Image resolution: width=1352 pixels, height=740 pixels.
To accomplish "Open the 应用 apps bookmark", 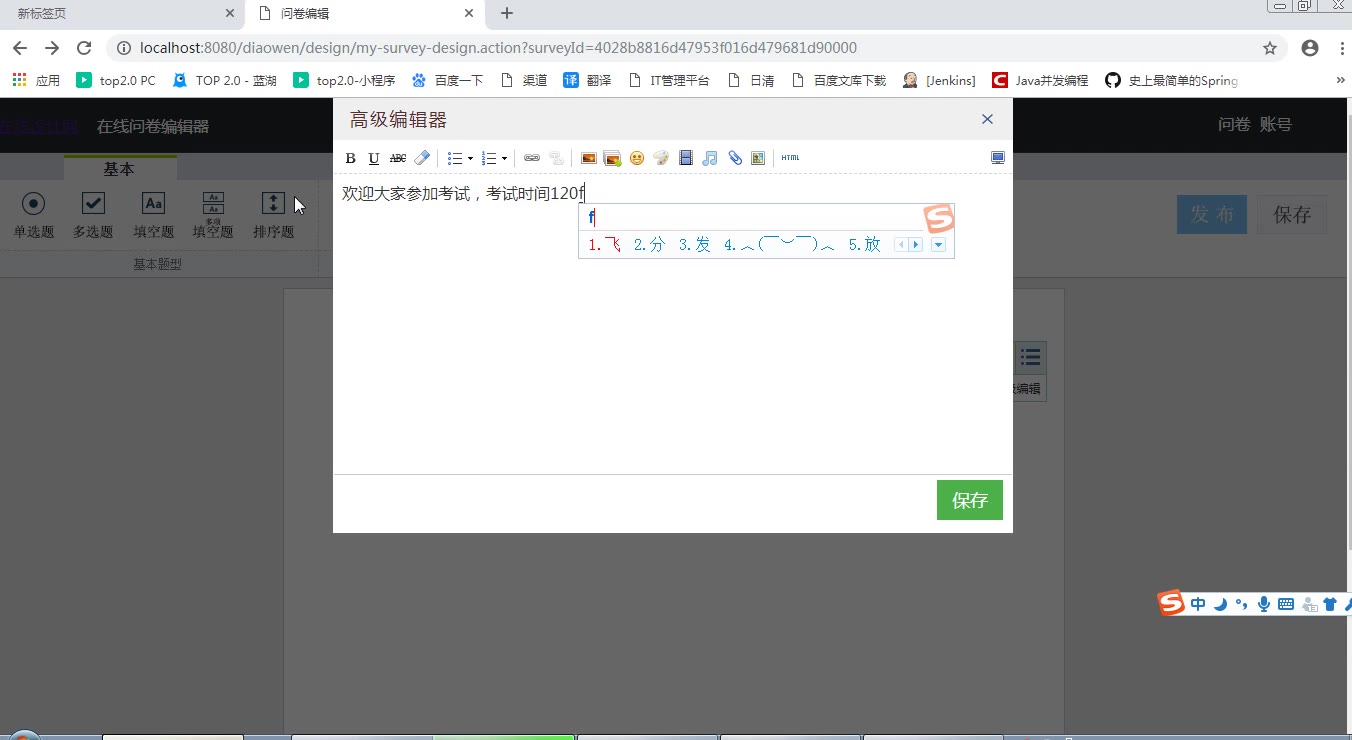I will click(37, 81).
